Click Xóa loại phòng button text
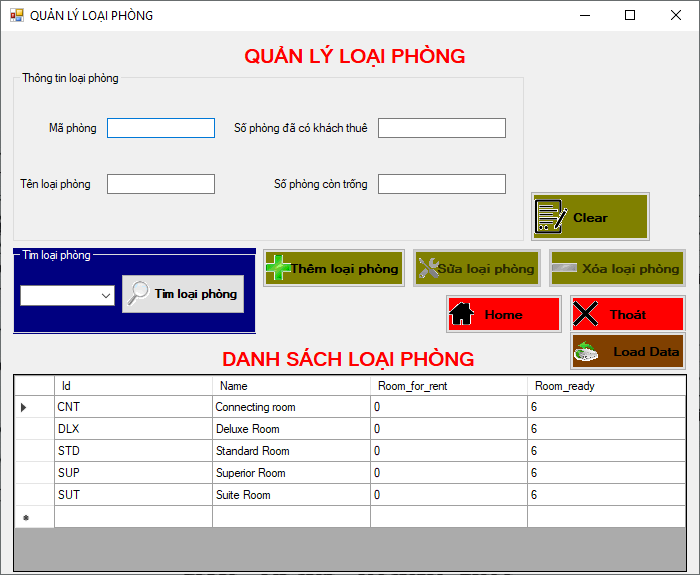Image resolution: width=700 pixels, height=575 pixels. (630, 269)
